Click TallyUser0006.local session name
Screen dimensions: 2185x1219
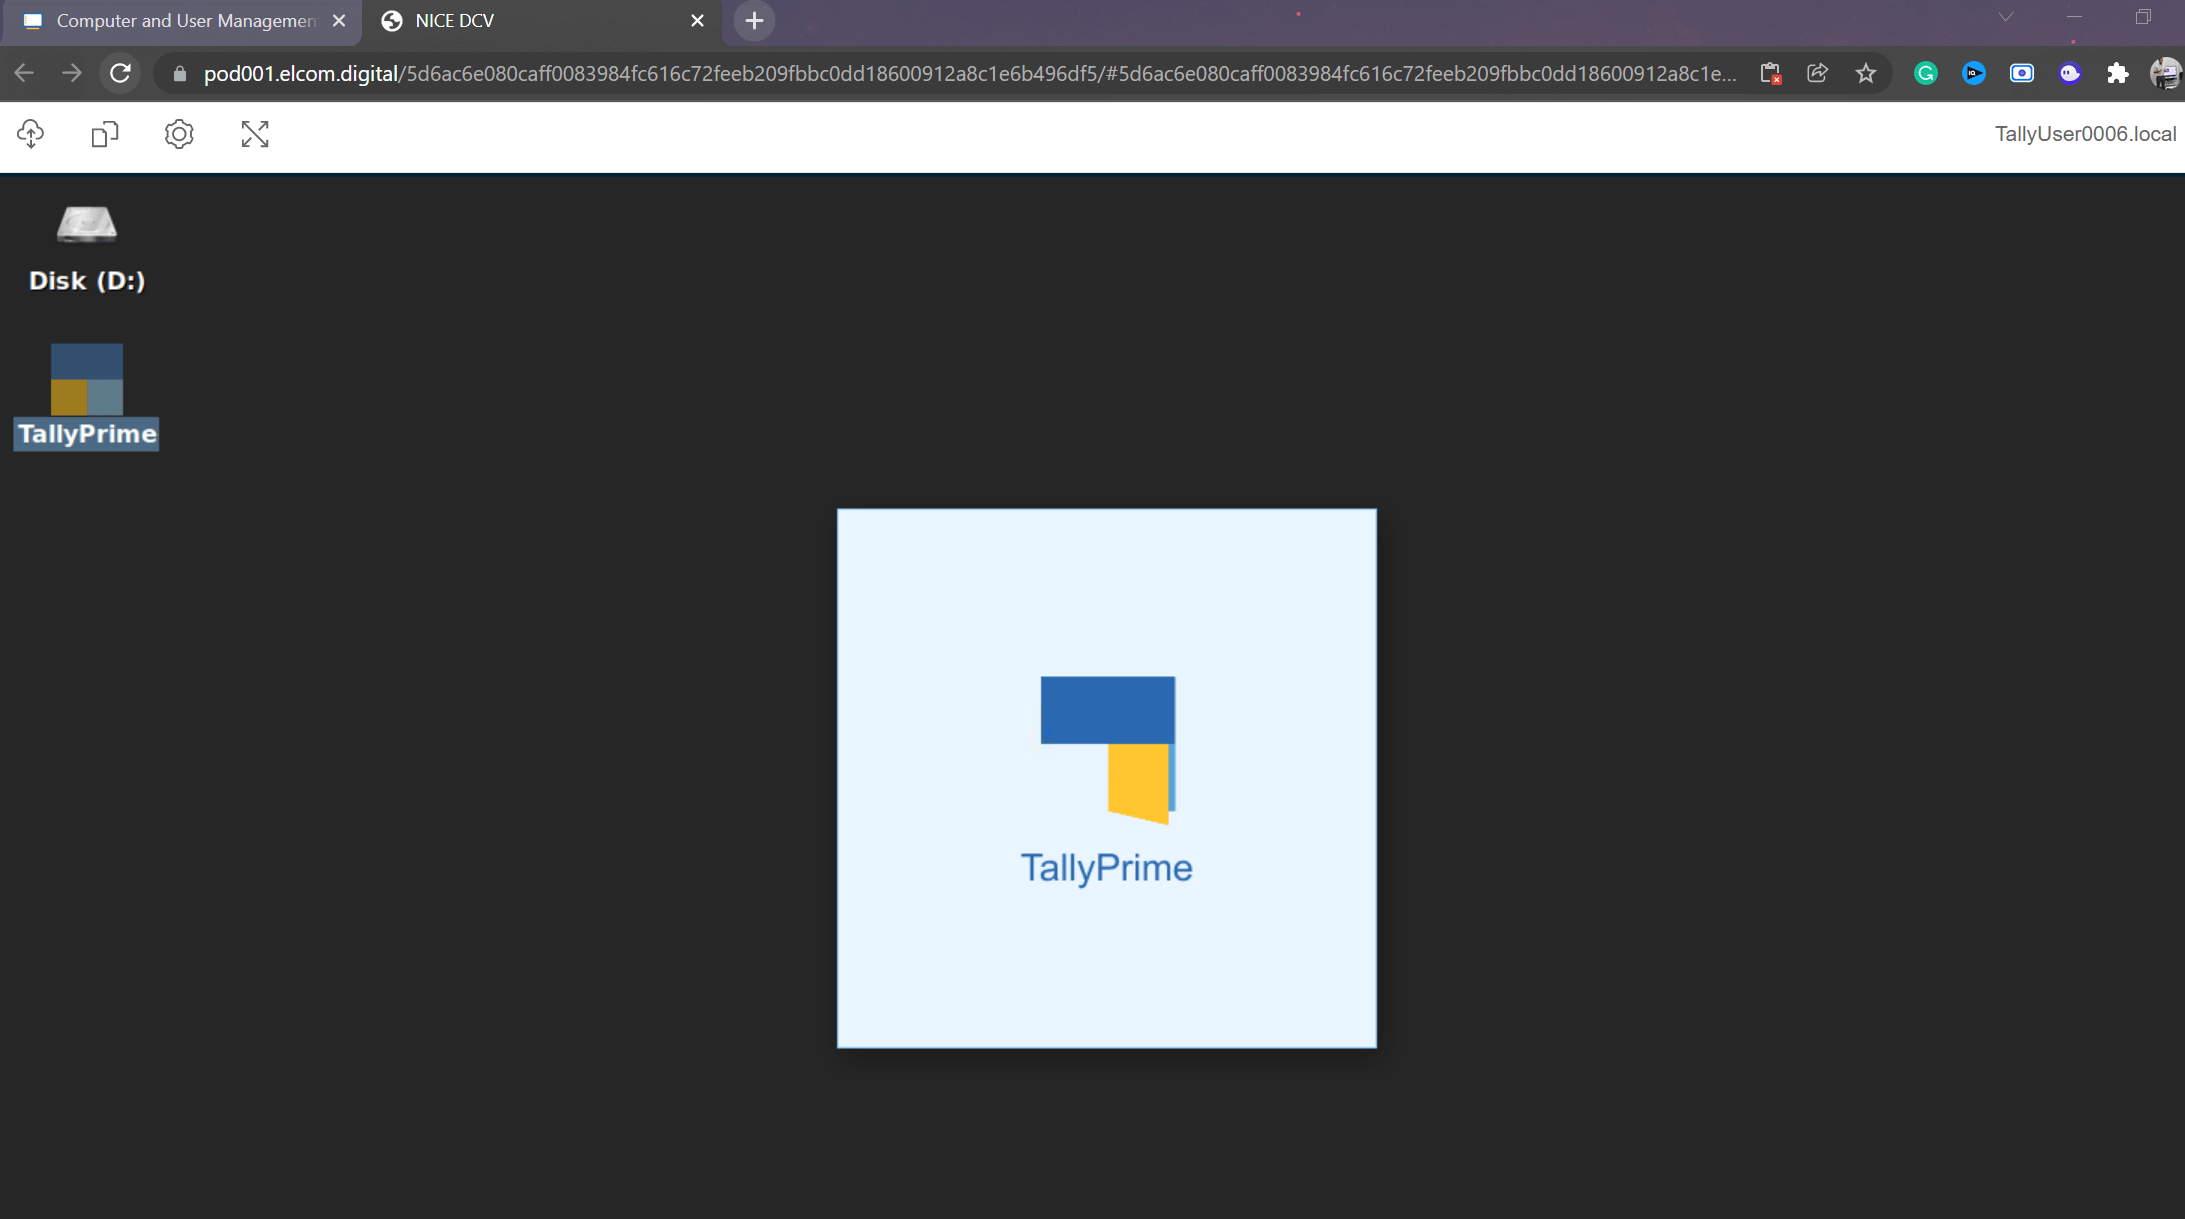tap(2085, 134)
